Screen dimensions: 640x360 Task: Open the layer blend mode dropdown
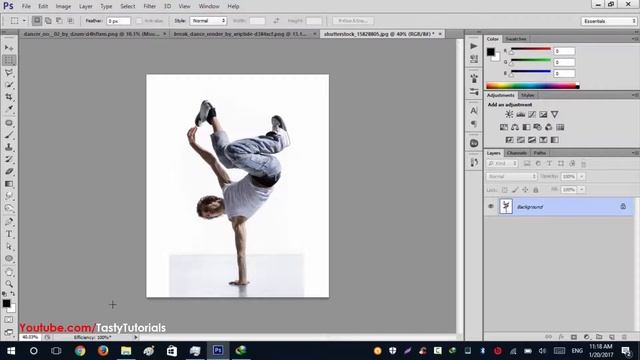(x=511, y=176)
